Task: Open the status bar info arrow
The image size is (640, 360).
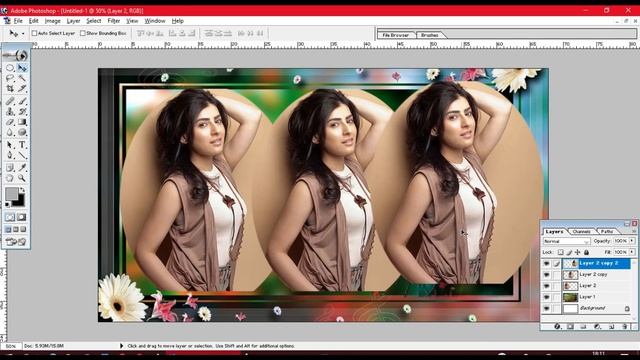Action: tap(121, 346)
